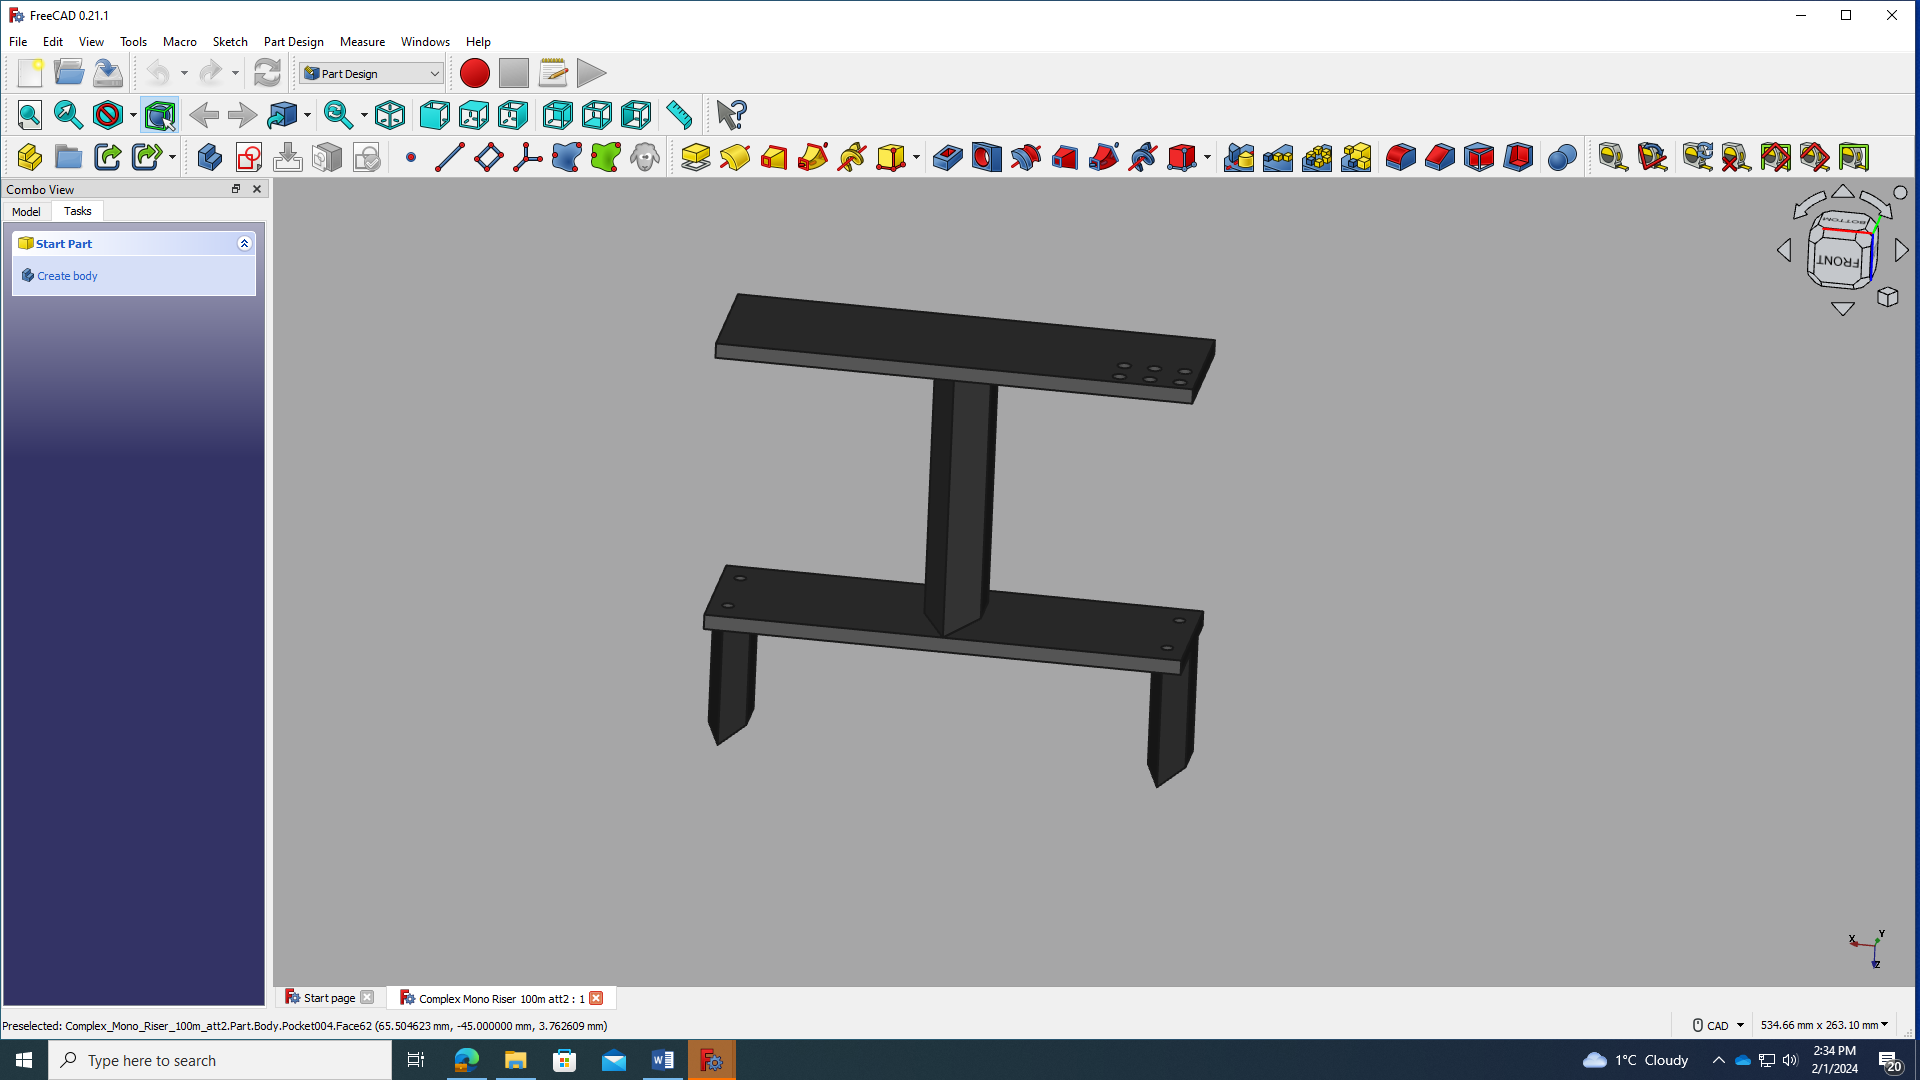This screenshot has width=1920, height=1080.
Task: Open the zoom options dropdown arrow
Action: point(364,115)
